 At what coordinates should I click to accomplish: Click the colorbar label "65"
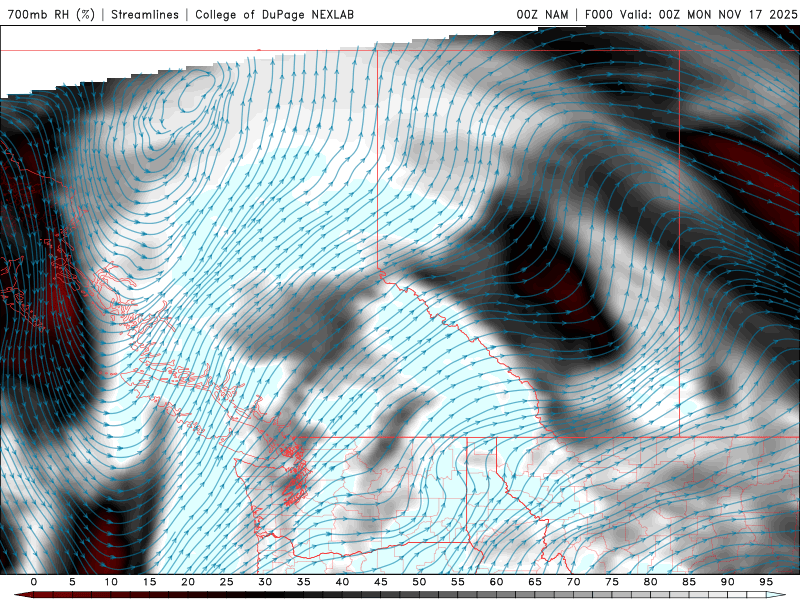(x=535, y=582)
